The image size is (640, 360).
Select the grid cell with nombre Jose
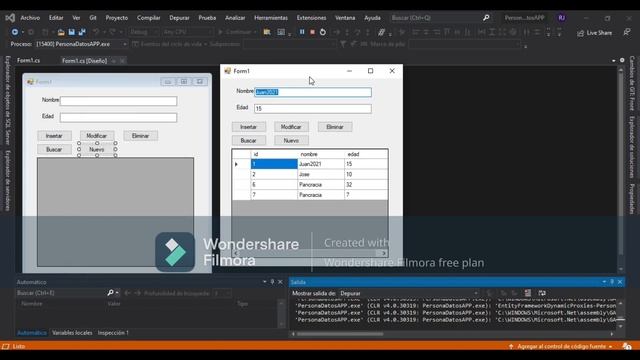click(321, 174)
